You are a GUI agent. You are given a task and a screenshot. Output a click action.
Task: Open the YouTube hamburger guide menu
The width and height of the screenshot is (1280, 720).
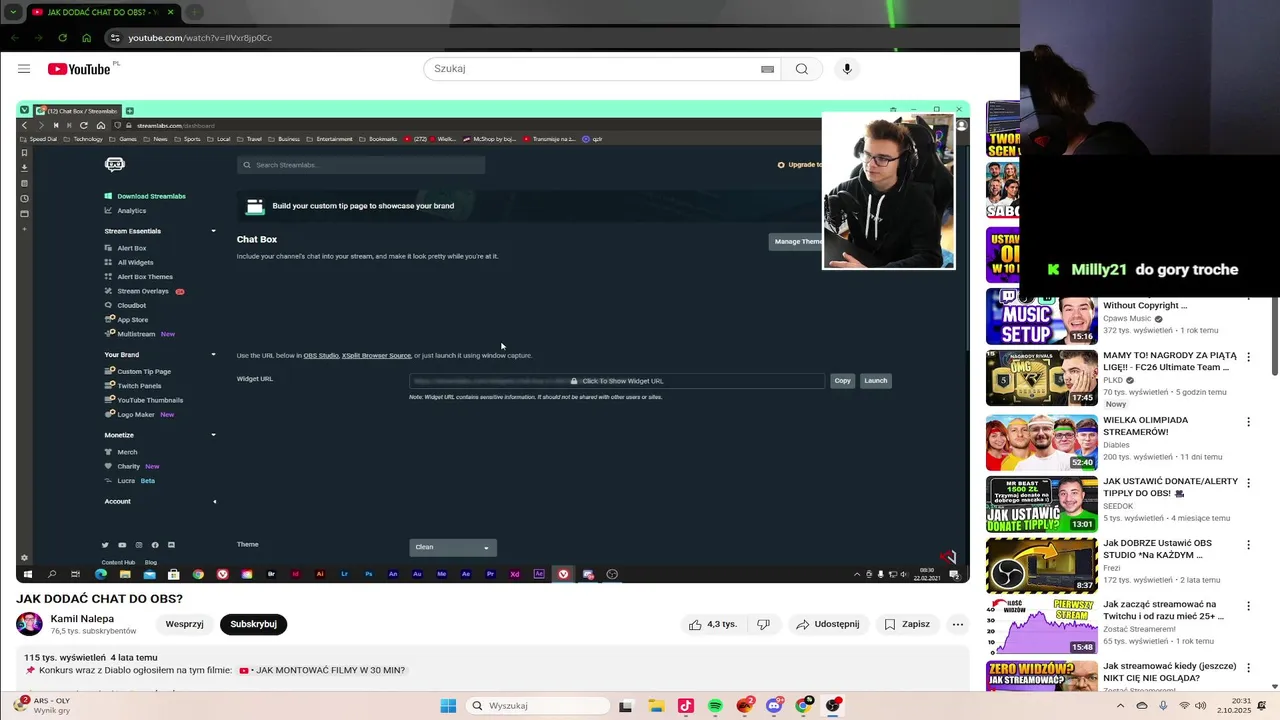coord(24,69)
